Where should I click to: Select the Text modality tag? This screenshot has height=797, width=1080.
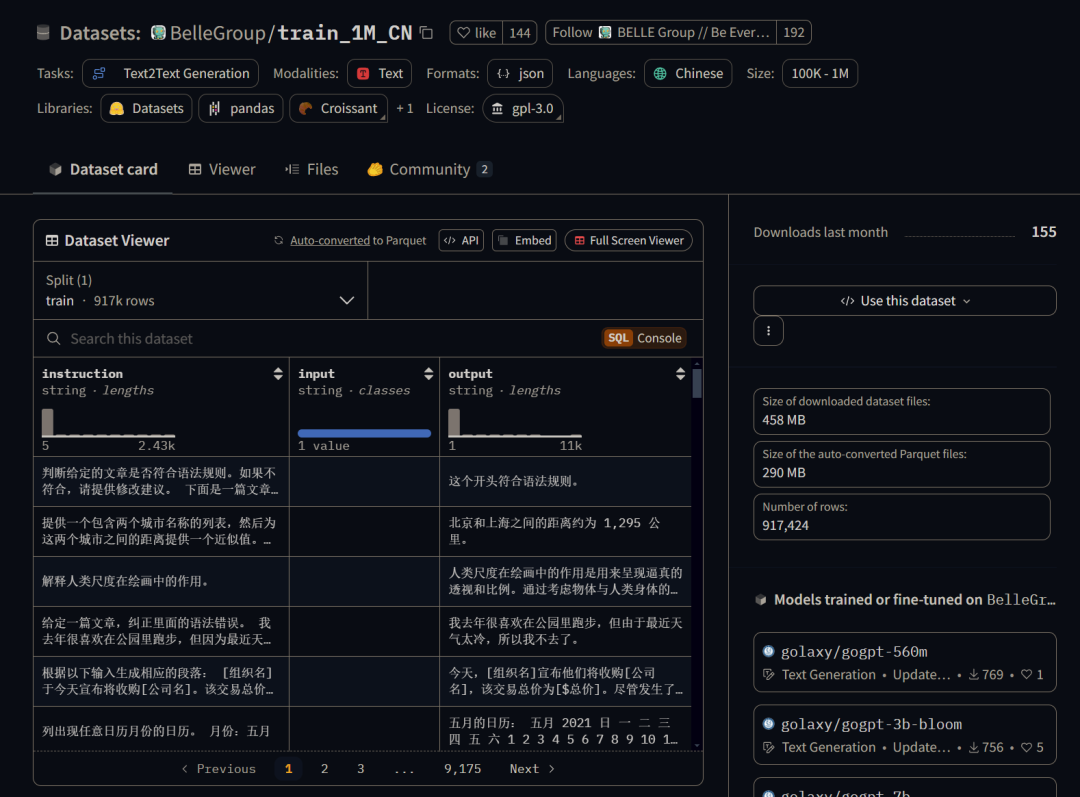click(380, 73)
